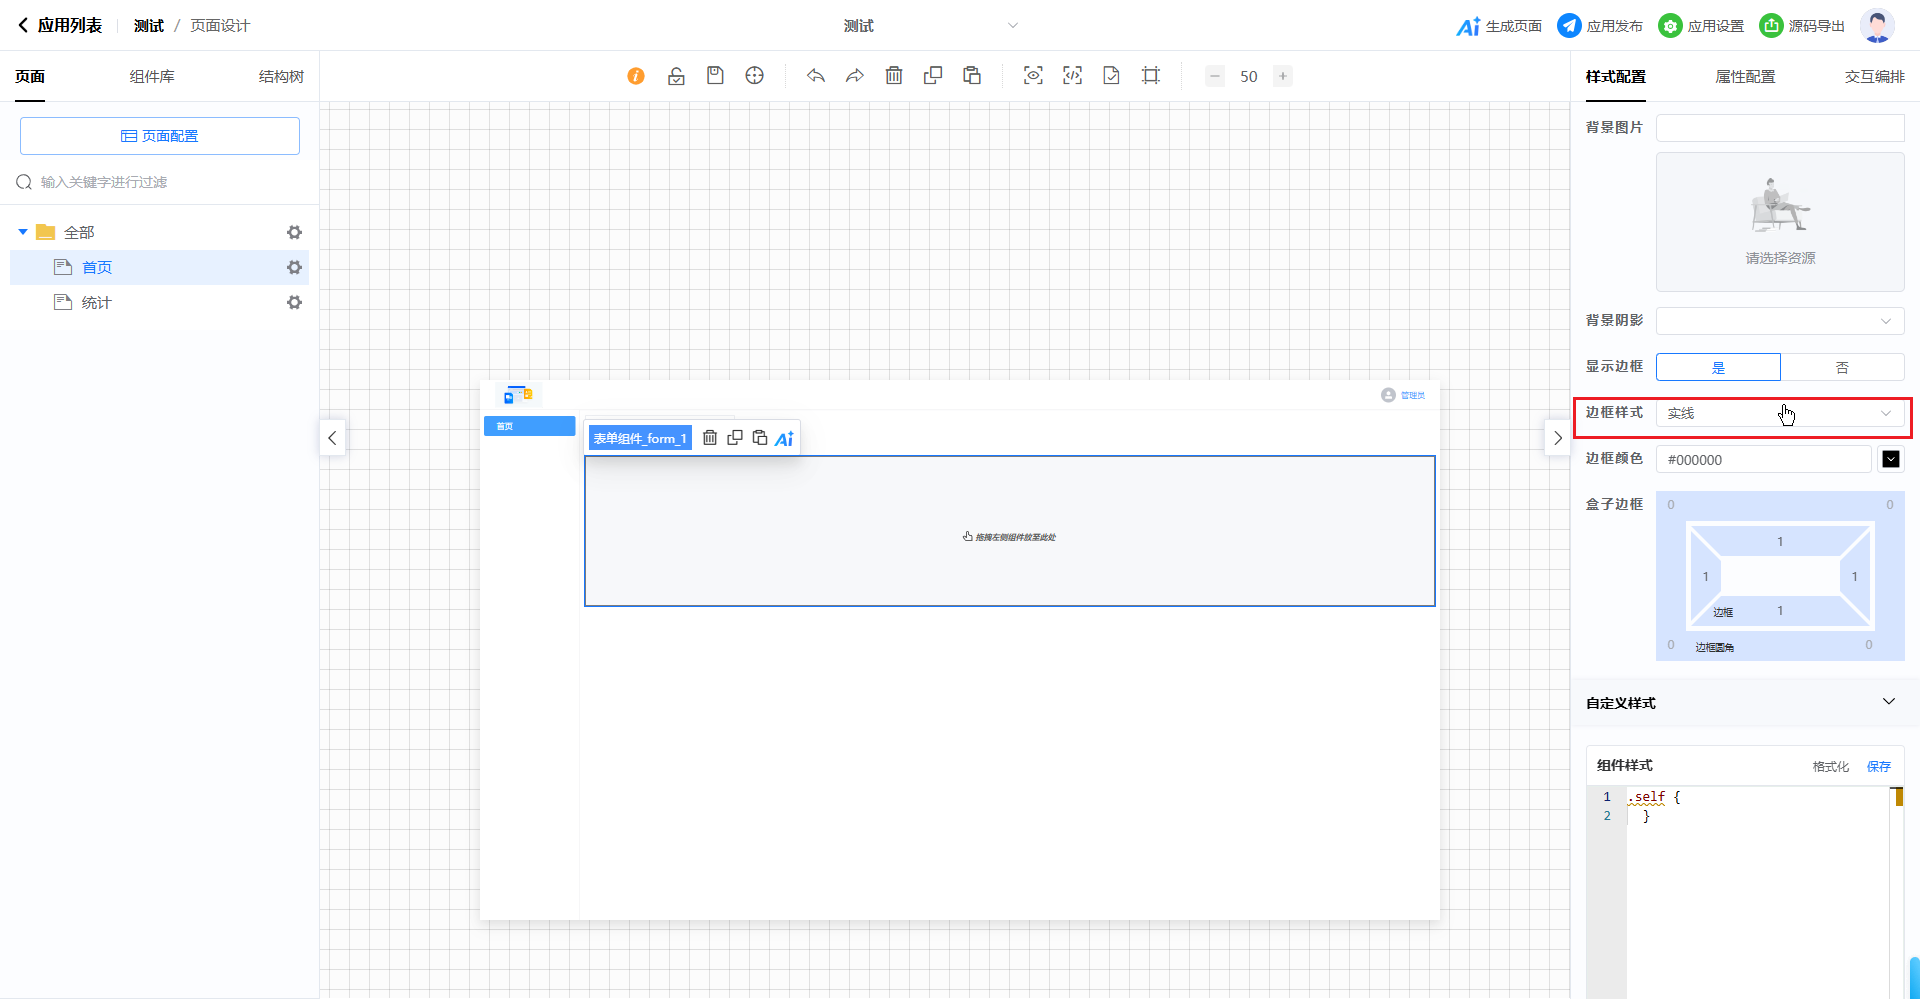
Task: Click the unlock padlock icon in toolbar
Action: [x=676, y=76]
